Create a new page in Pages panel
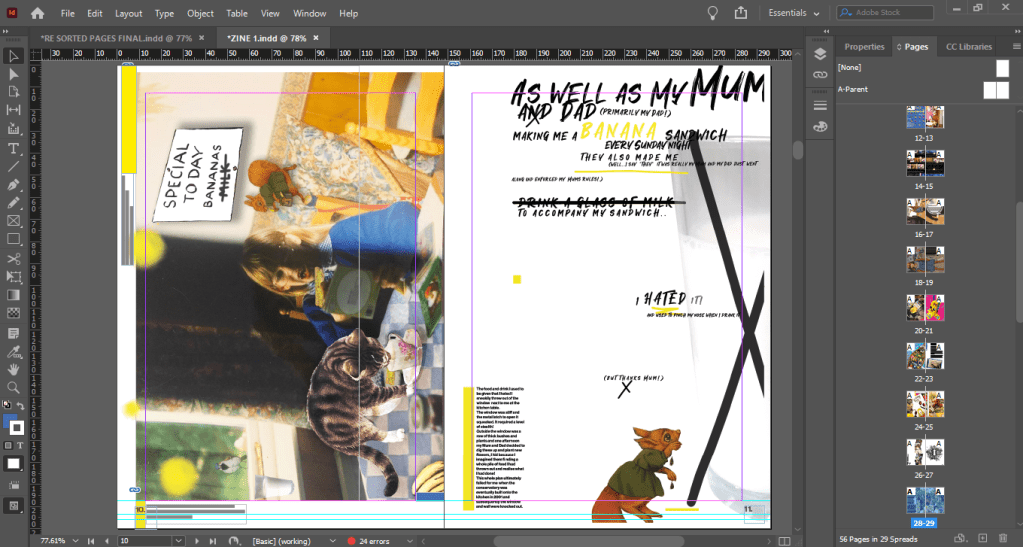The width and height of the screenshot is (1023, 547). pos(982,539)
